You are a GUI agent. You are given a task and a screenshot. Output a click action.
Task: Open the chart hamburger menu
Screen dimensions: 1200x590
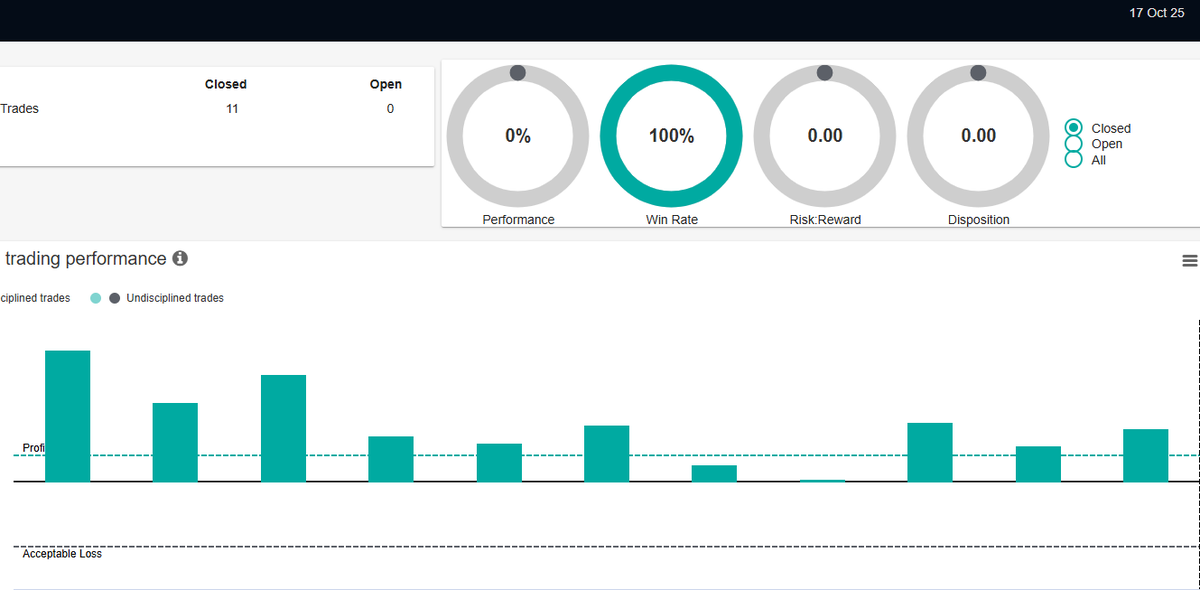coord(1190,261)
